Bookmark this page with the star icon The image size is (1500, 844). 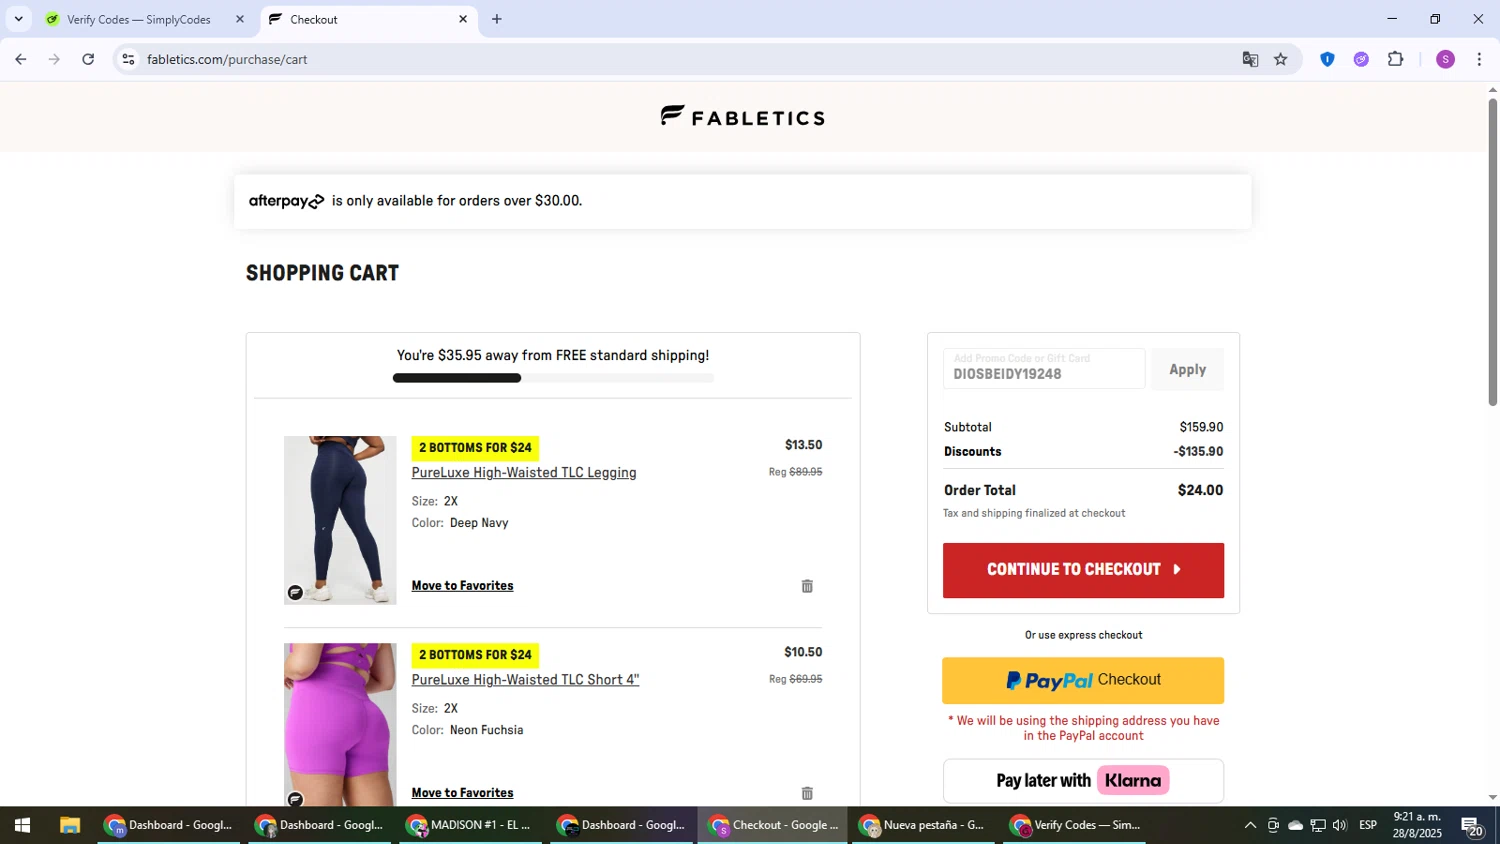pos(1281,59)
